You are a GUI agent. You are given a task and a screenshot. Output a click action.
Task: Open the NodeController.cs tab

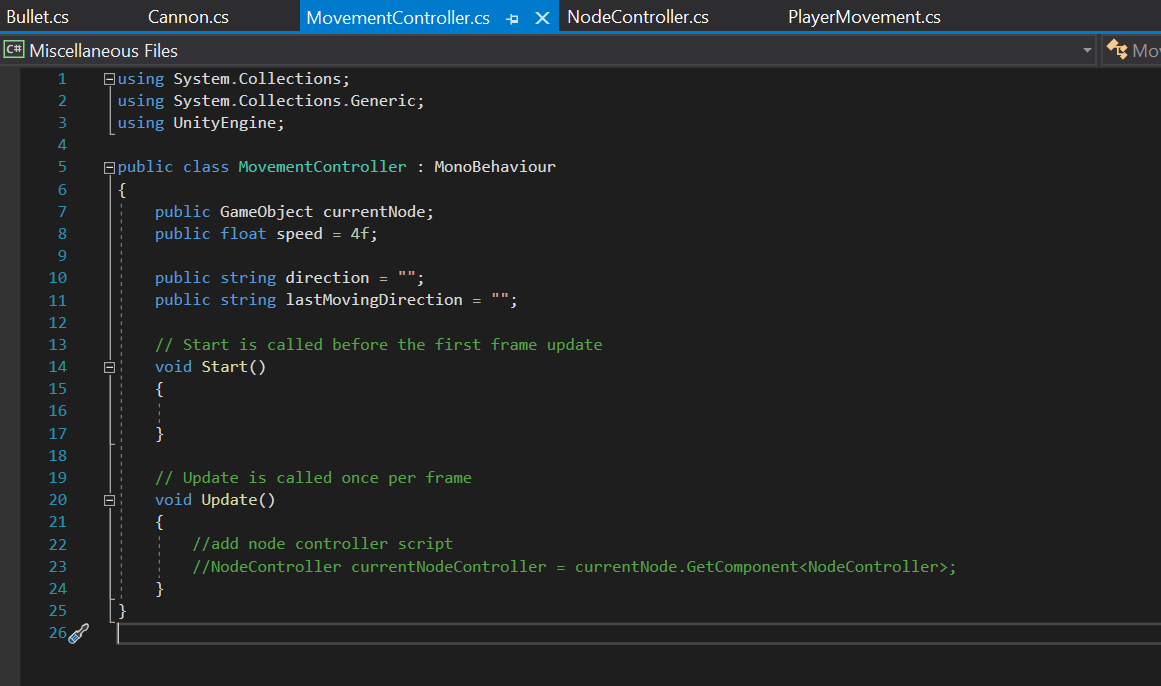click(x=638, y=16)
